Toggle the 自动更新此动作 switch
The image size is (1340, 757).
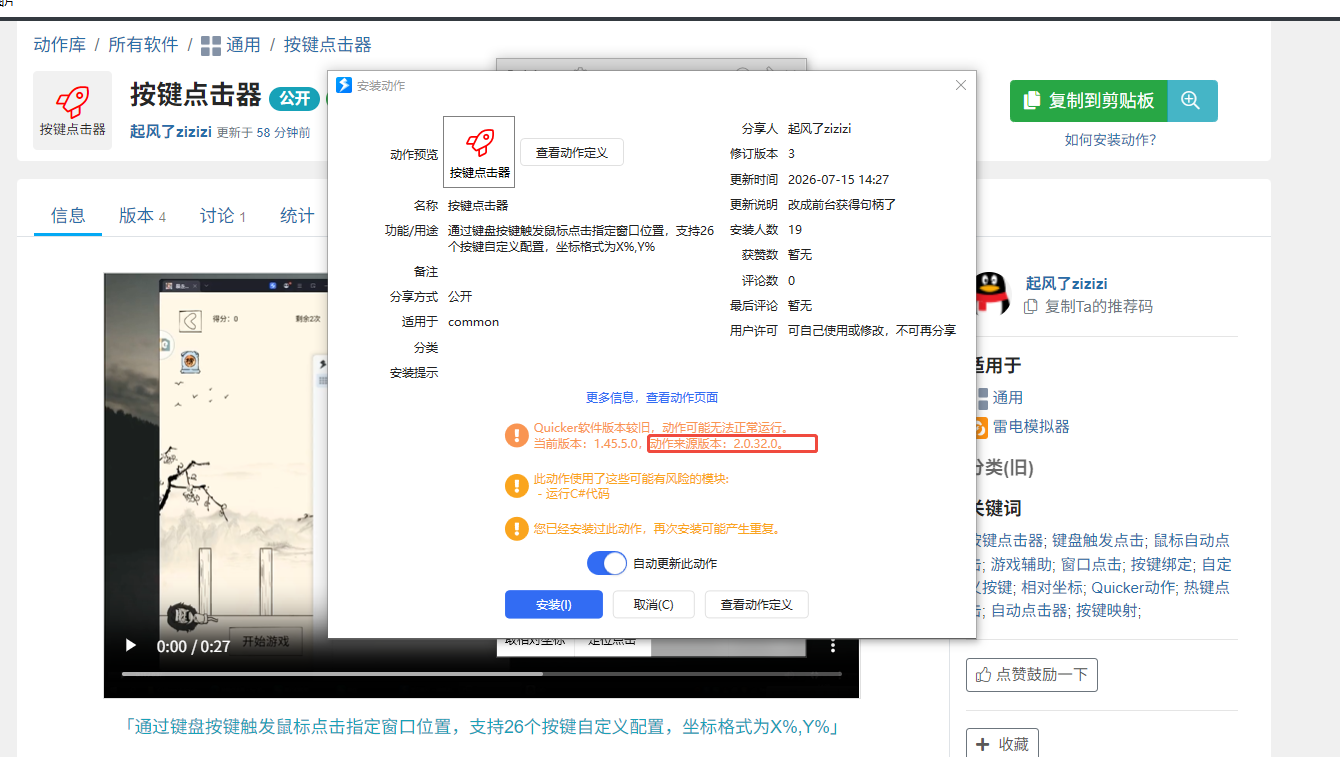tap(607, 564)
